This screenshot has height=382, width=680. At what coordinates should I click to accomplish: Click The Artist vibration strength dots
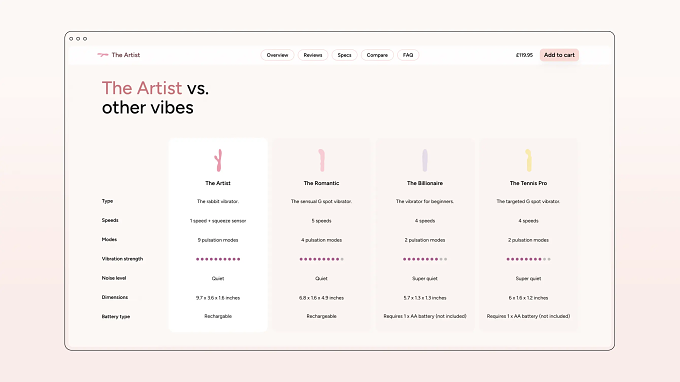coord(218,259)
